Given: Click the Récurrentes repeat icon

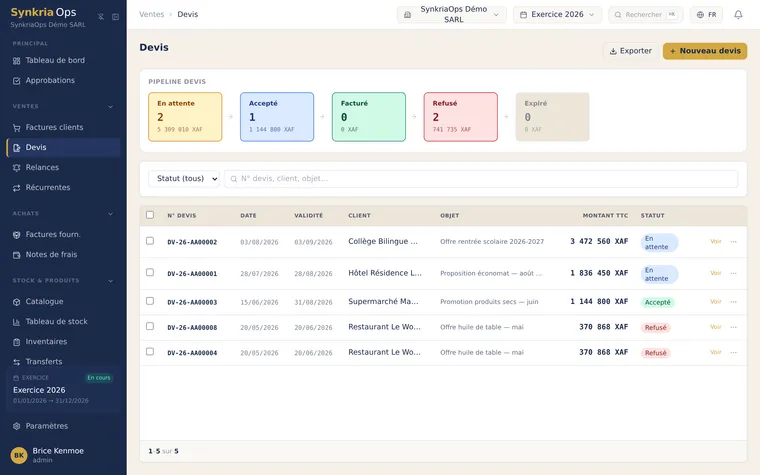Looking at the screenshot, I should [16, 188].
